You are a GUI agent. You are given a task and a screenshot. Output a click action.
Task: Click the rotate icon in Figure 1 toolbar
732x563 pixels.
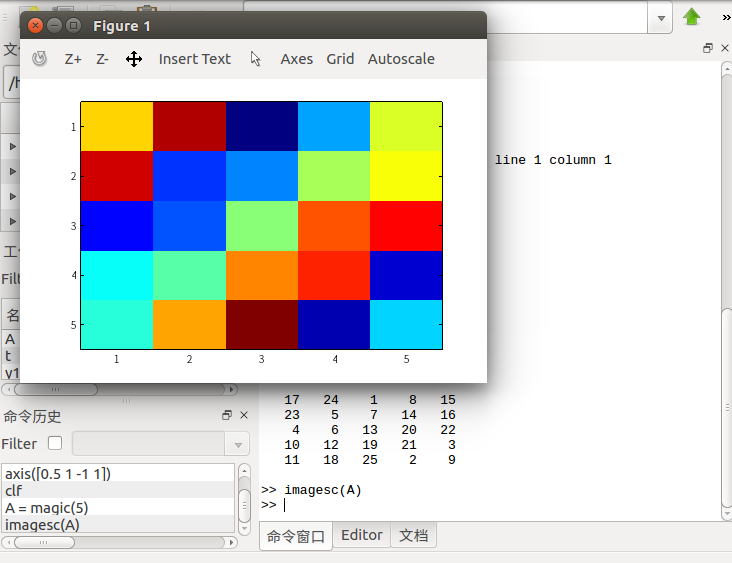click(40, 59)
